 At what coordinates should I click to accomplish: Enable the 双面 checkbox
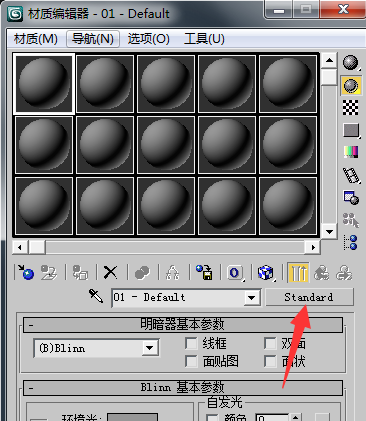pos(270,343)
